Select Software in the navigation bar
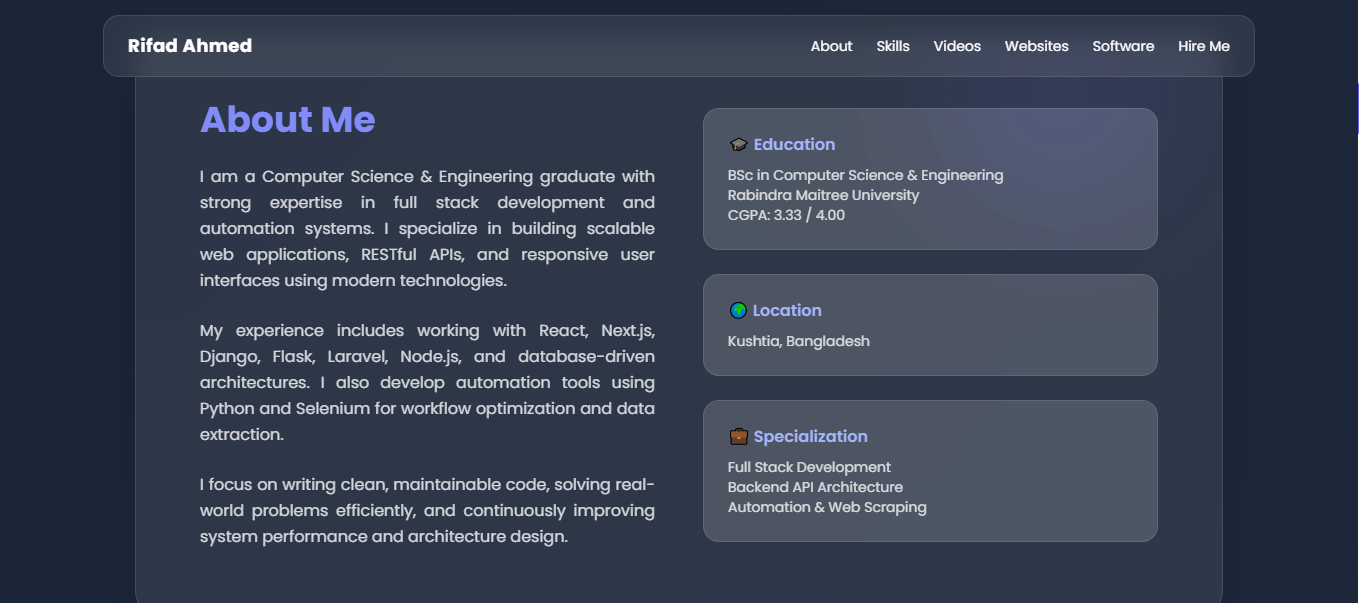The height and width of the screenshot is (603, 1359). 1123,46
